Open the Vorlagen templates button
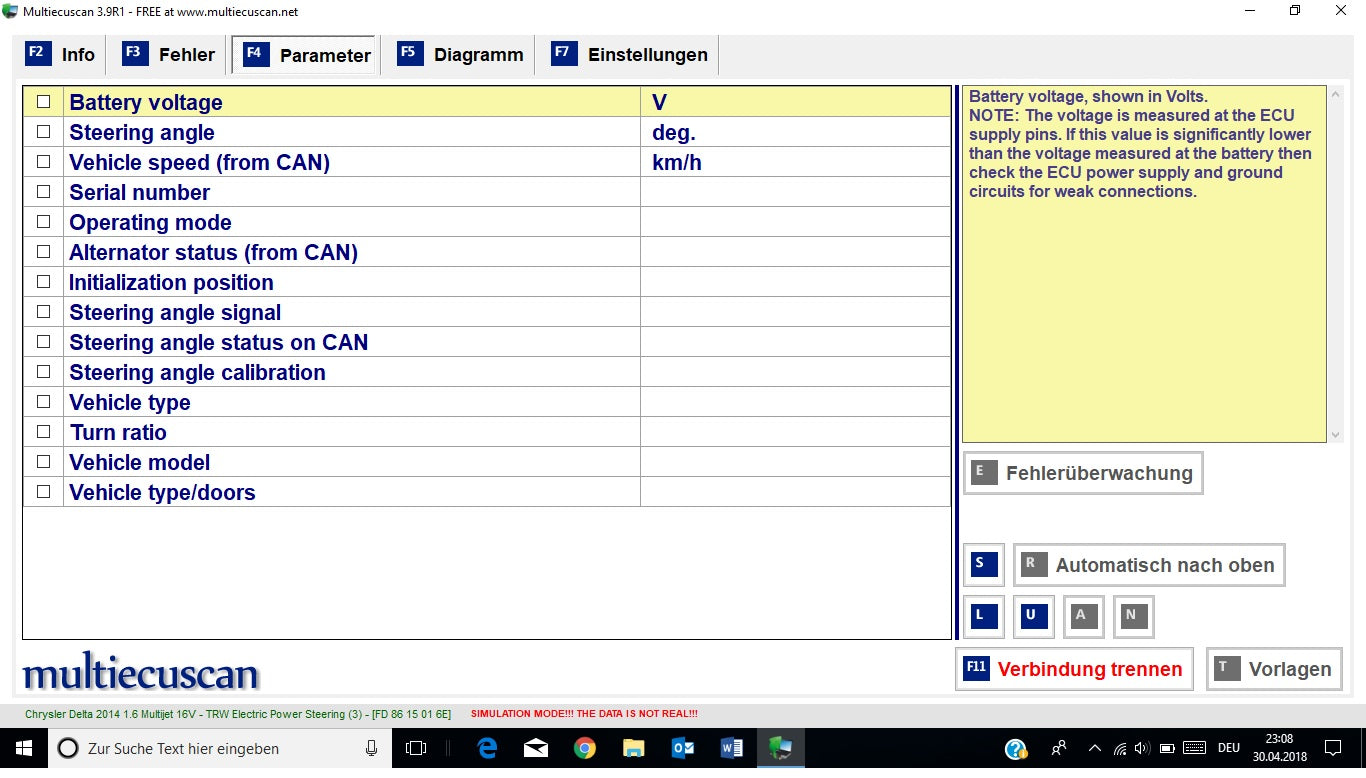This screenshot has height=778, width=1366. 1274,669
